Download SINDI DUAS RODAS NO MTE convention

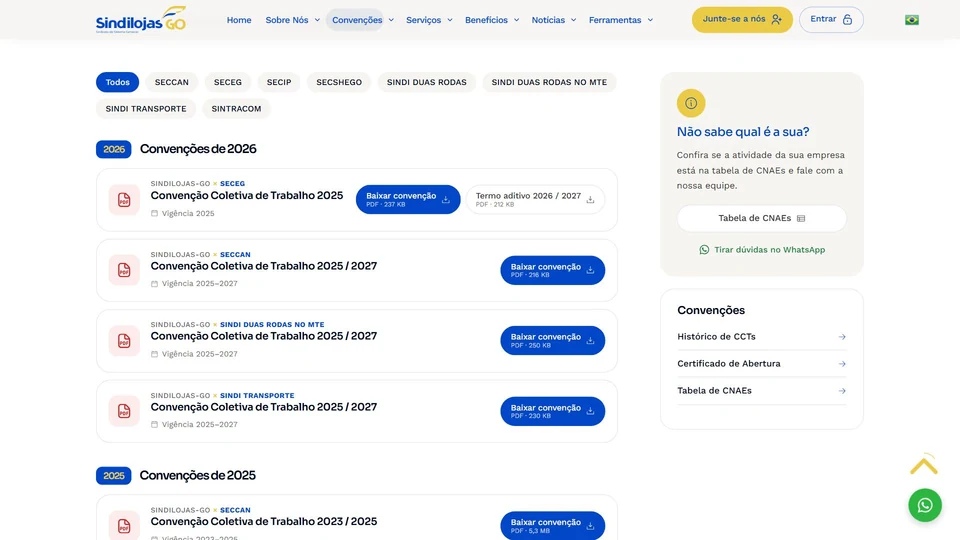click(552, 340)
